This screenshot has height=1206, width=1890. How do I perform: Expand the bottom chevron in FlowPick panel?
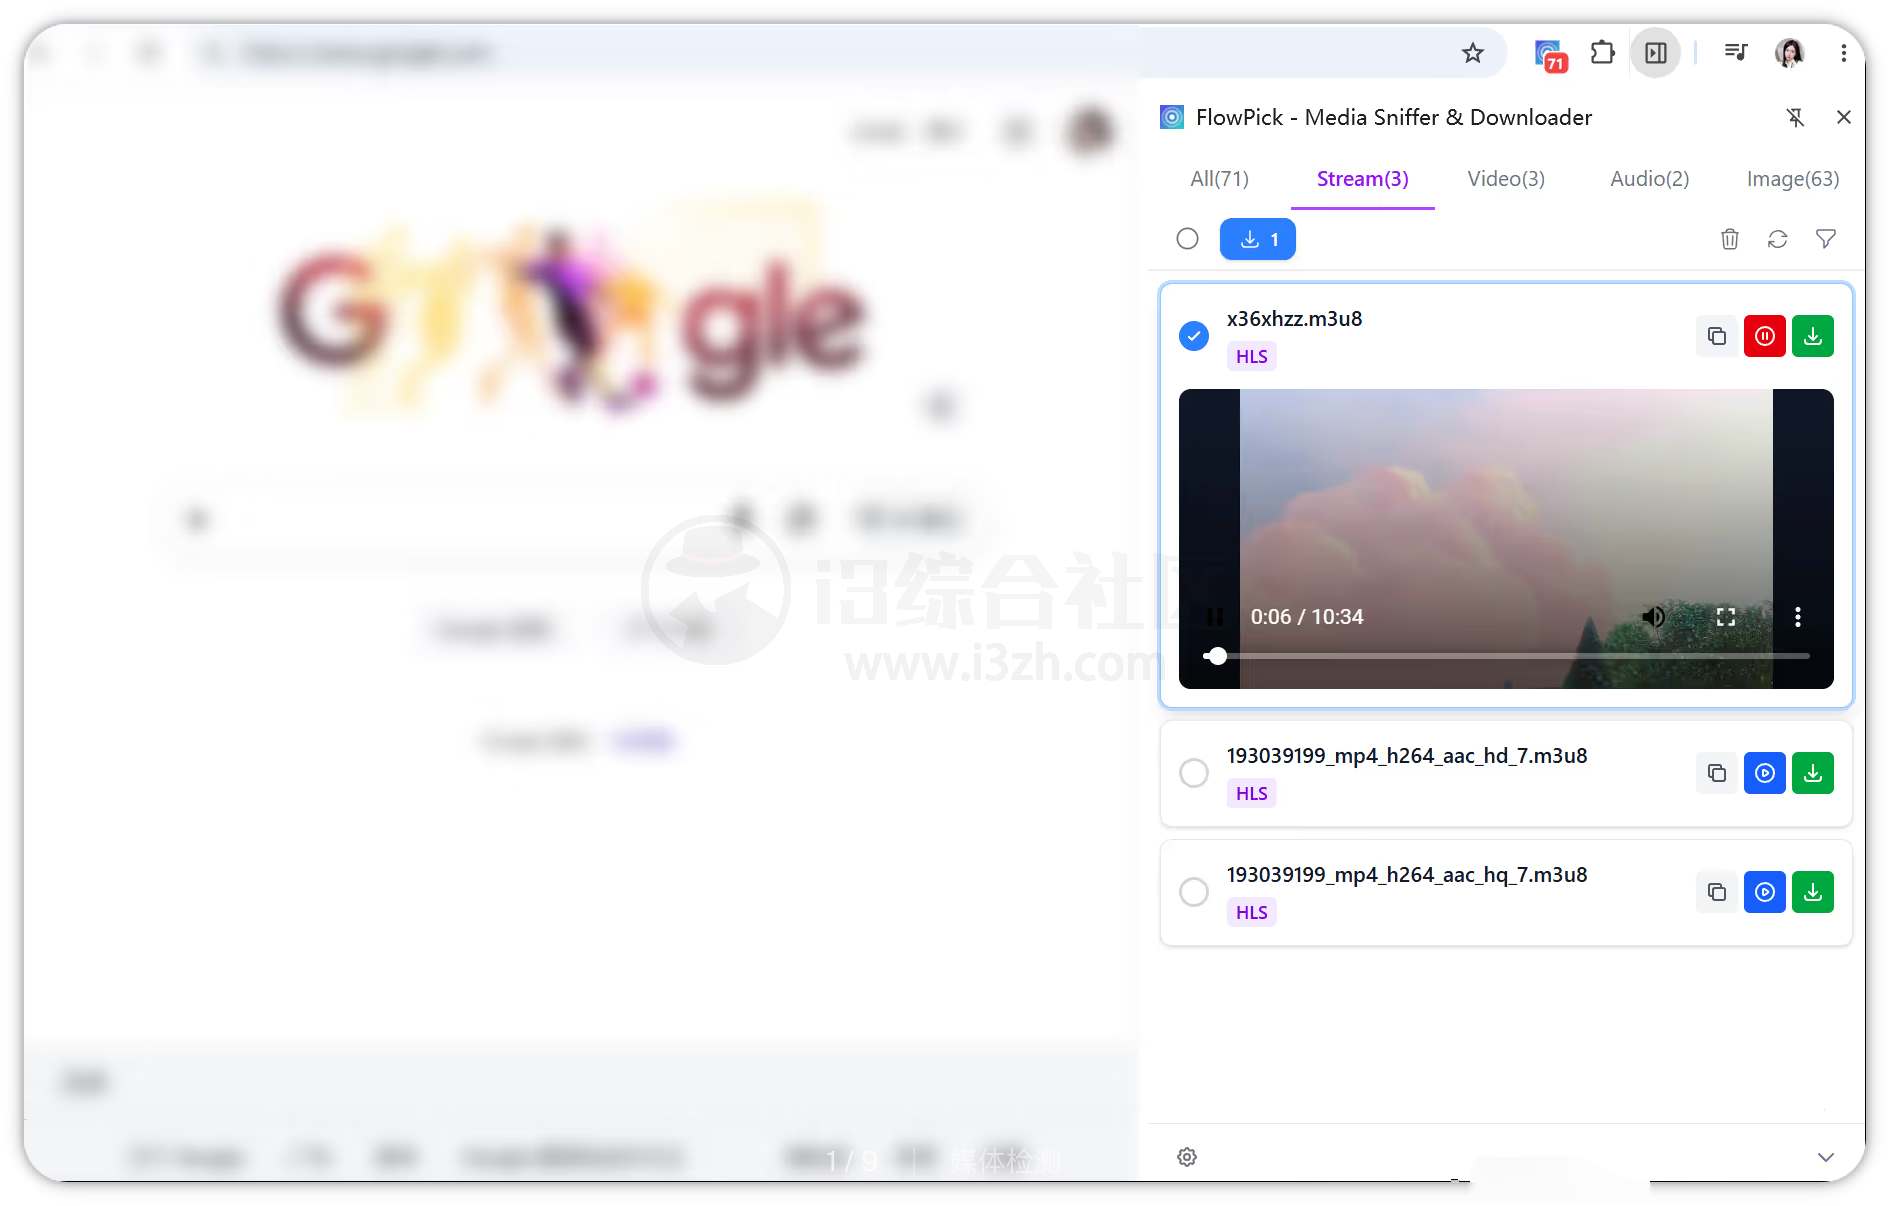(1826, 1157)
